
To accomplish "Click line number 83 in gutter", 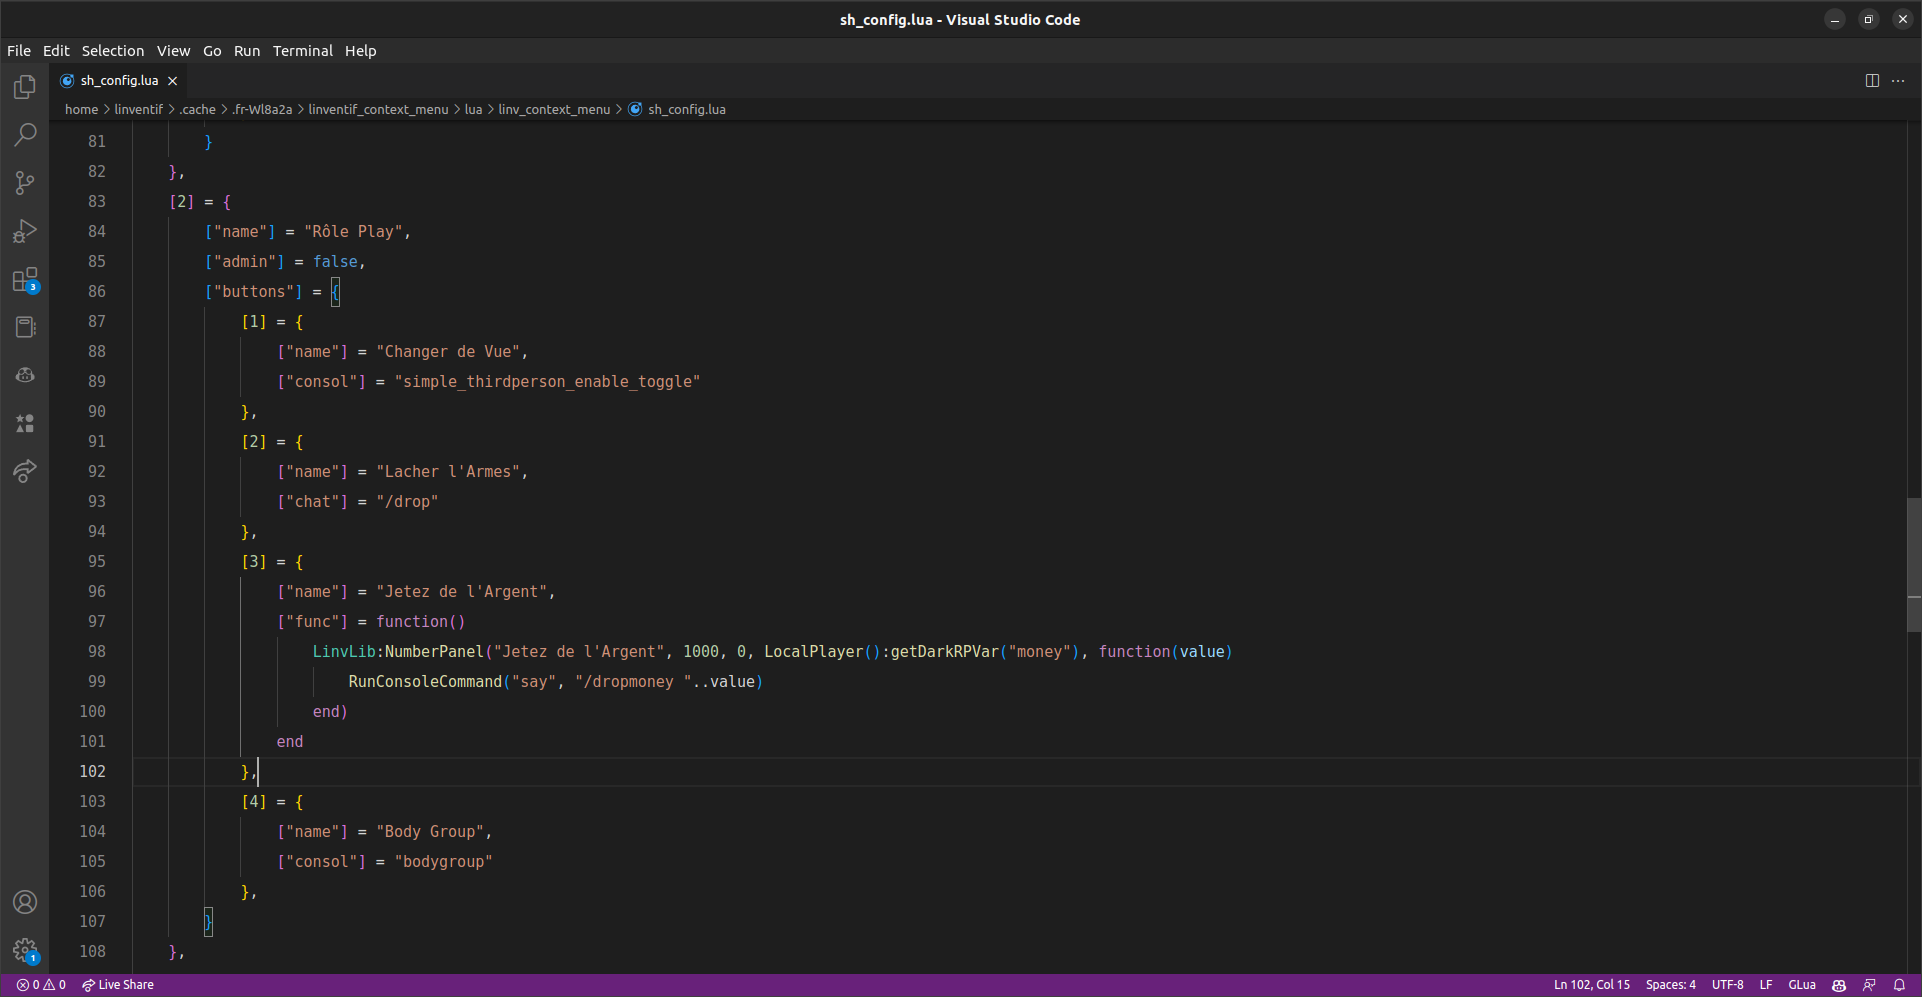I will point(96,202).
